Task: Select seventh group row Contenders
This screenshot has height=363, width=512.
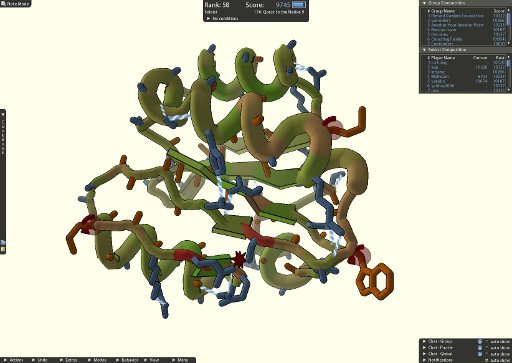Action: 465,44
